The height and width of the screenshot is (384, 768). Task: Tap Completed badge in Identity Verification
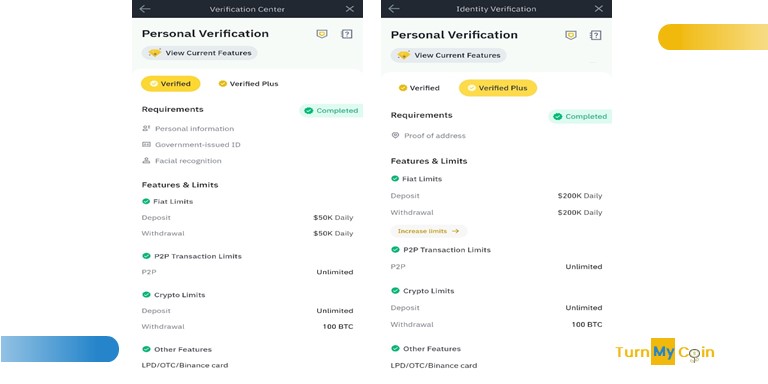click(x=580, y=117)
